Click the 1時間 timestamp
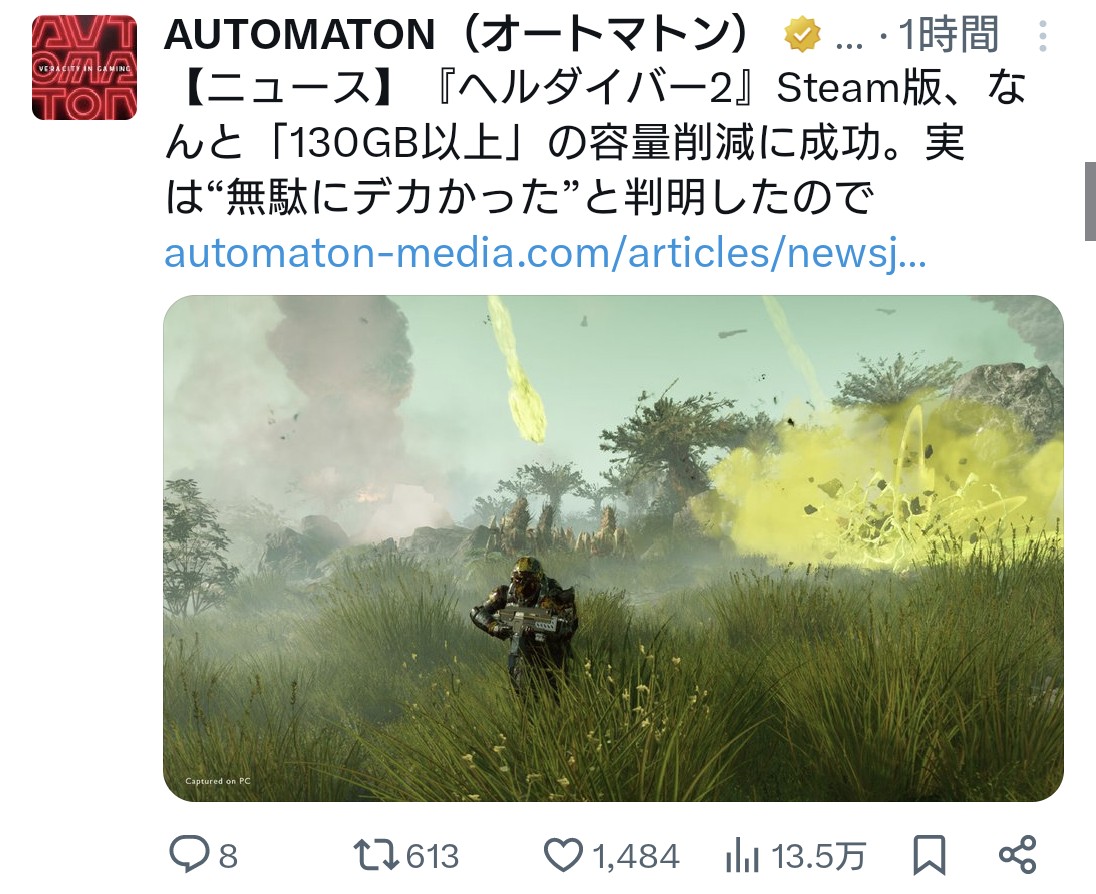Viewport: 1096px width, 894px height. click(x=948, y=35)
